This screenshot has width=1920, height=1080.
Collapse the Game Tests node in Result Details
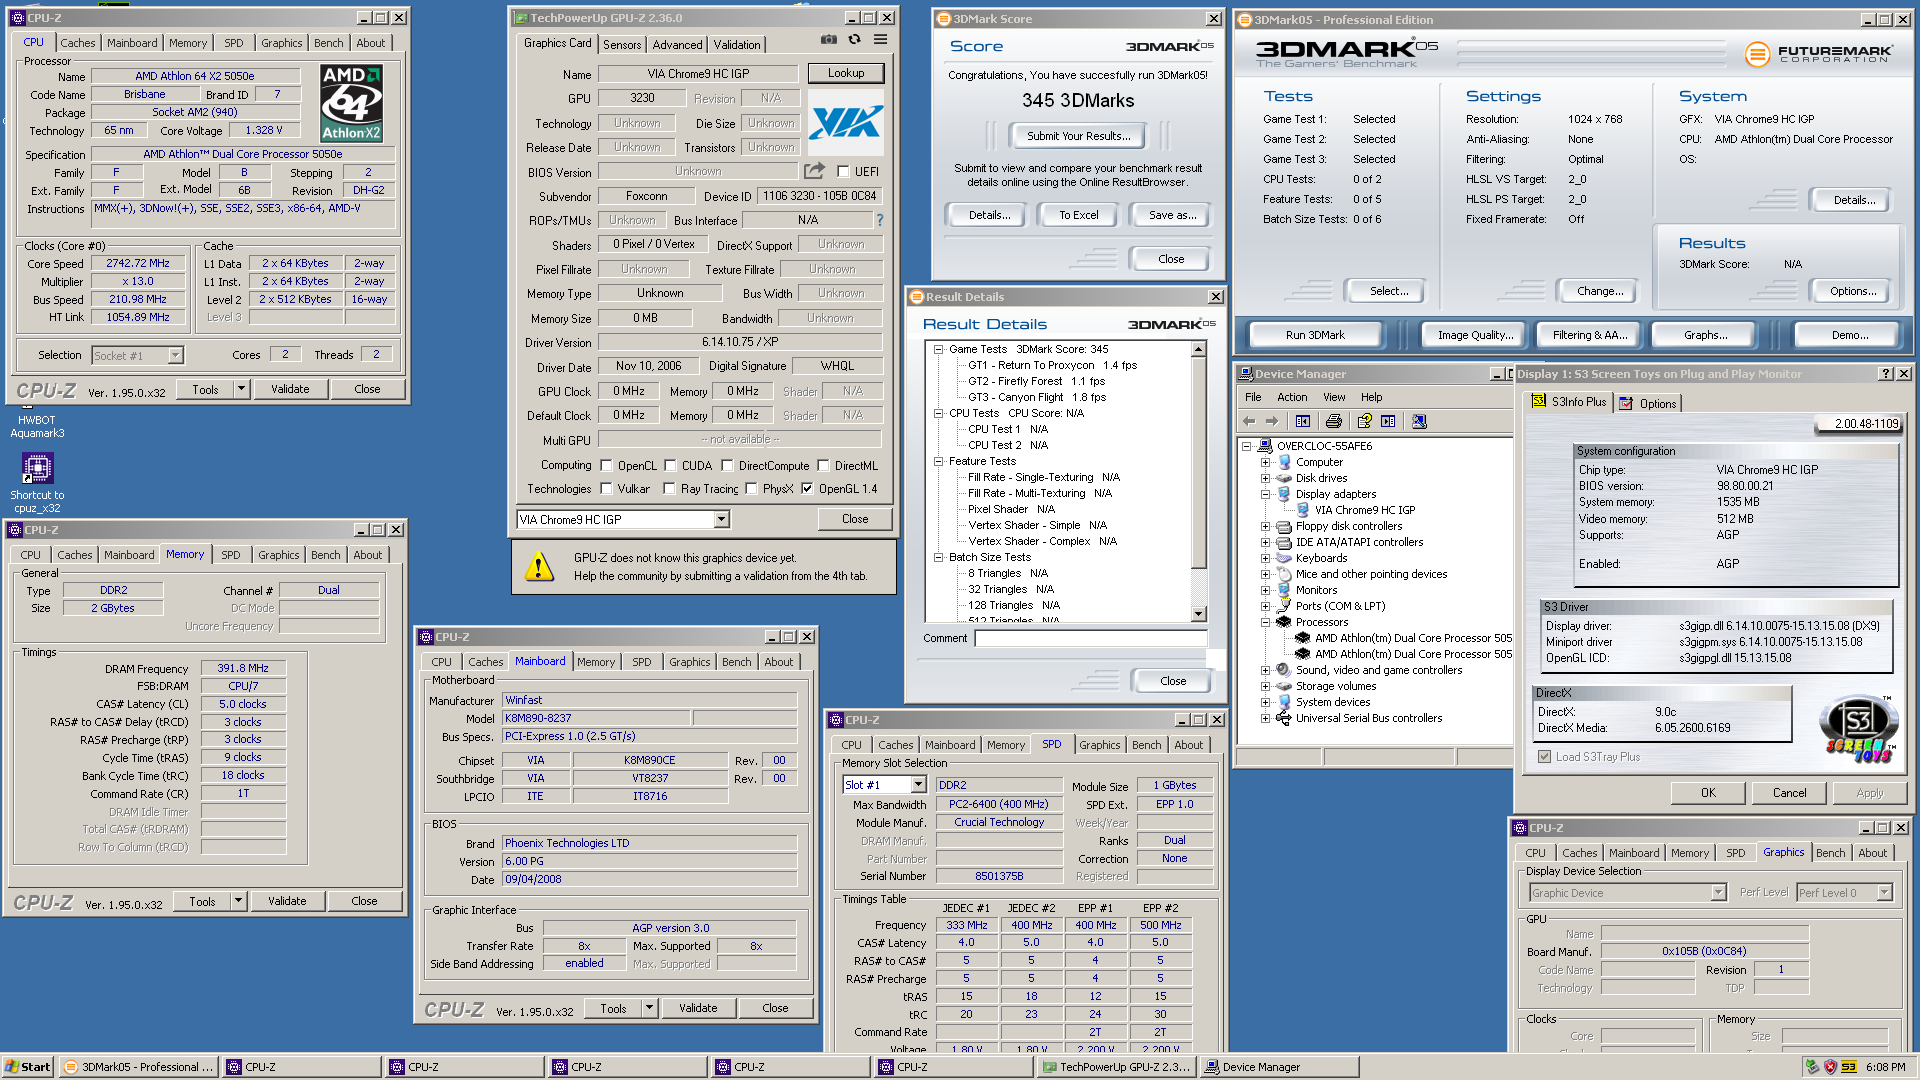[x=938, y=349]
